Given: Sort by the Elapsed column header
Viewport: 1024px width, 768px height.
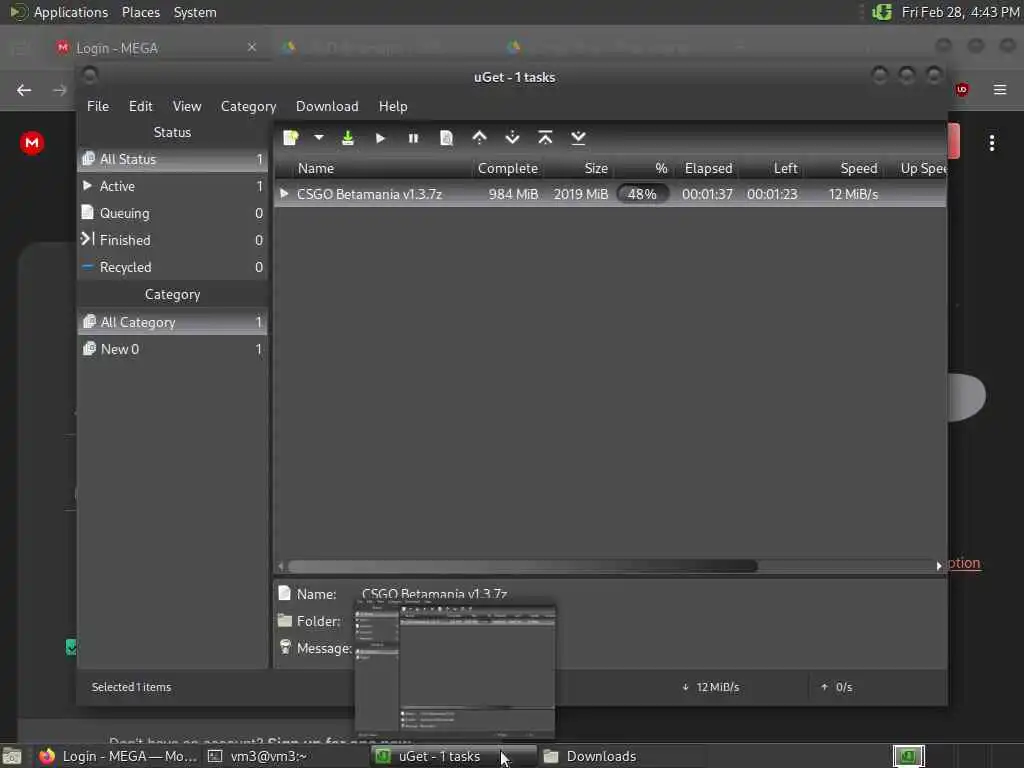Looking at the screenshot, I should 708,168.
